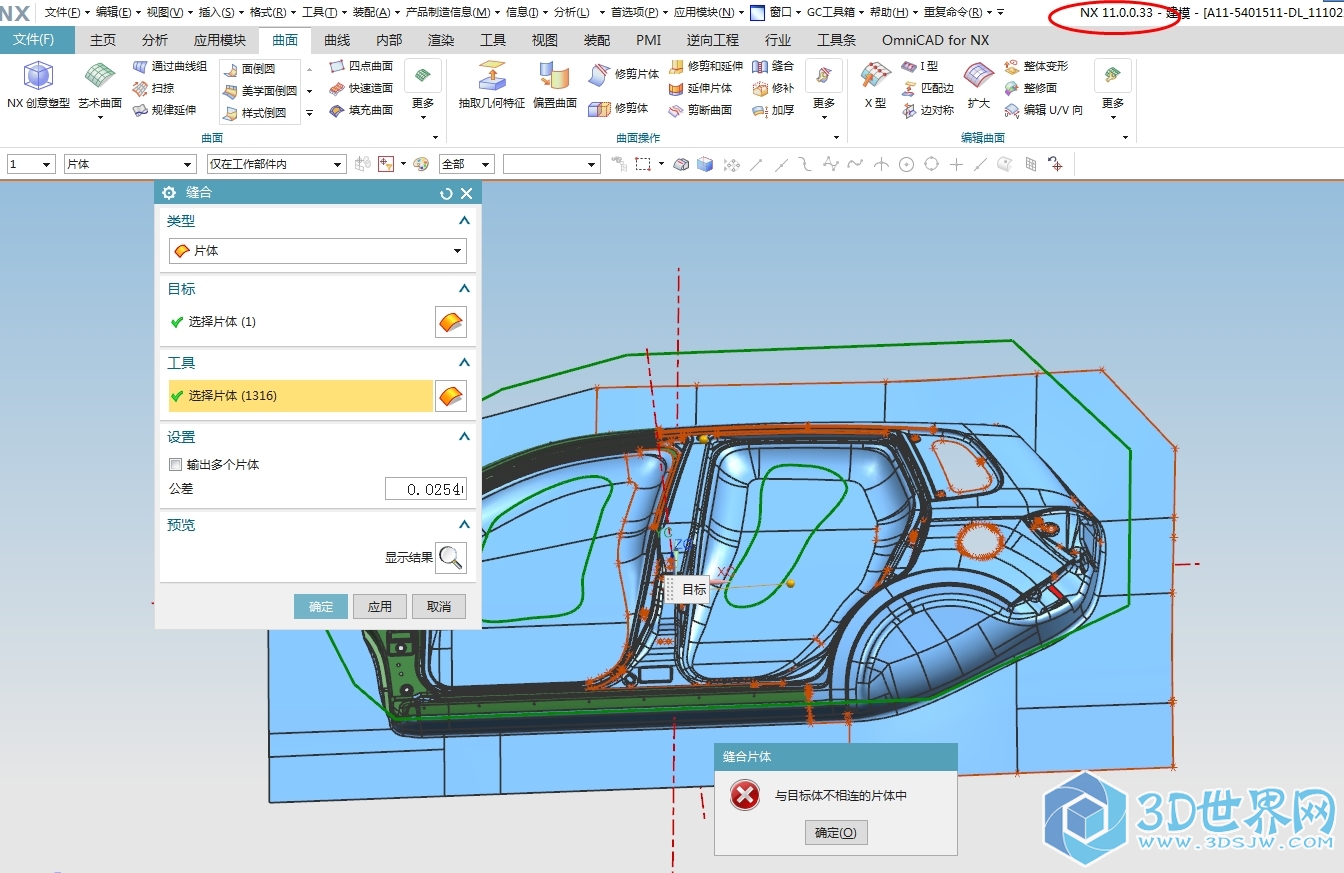Click the target sheet body selection icon
This screenshot has width=1344, height=873.
pyautogui.click(x=451, y=322)
